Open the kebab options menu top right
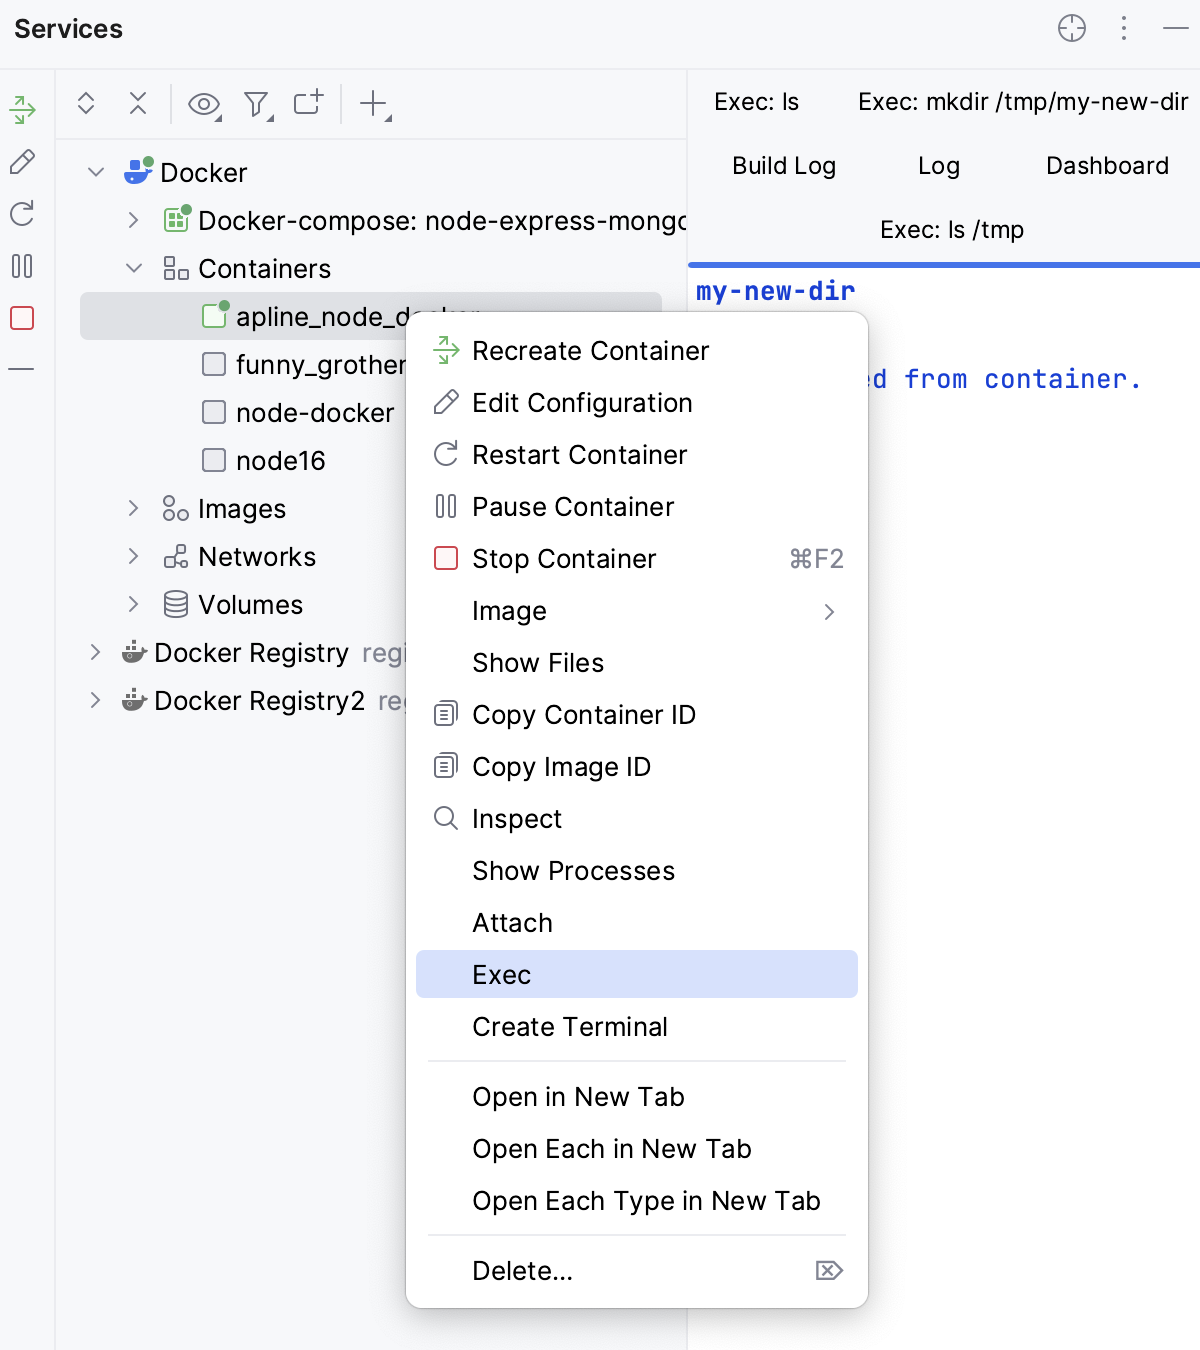The image size is (1200, 1350). (x=1123, y=29)
